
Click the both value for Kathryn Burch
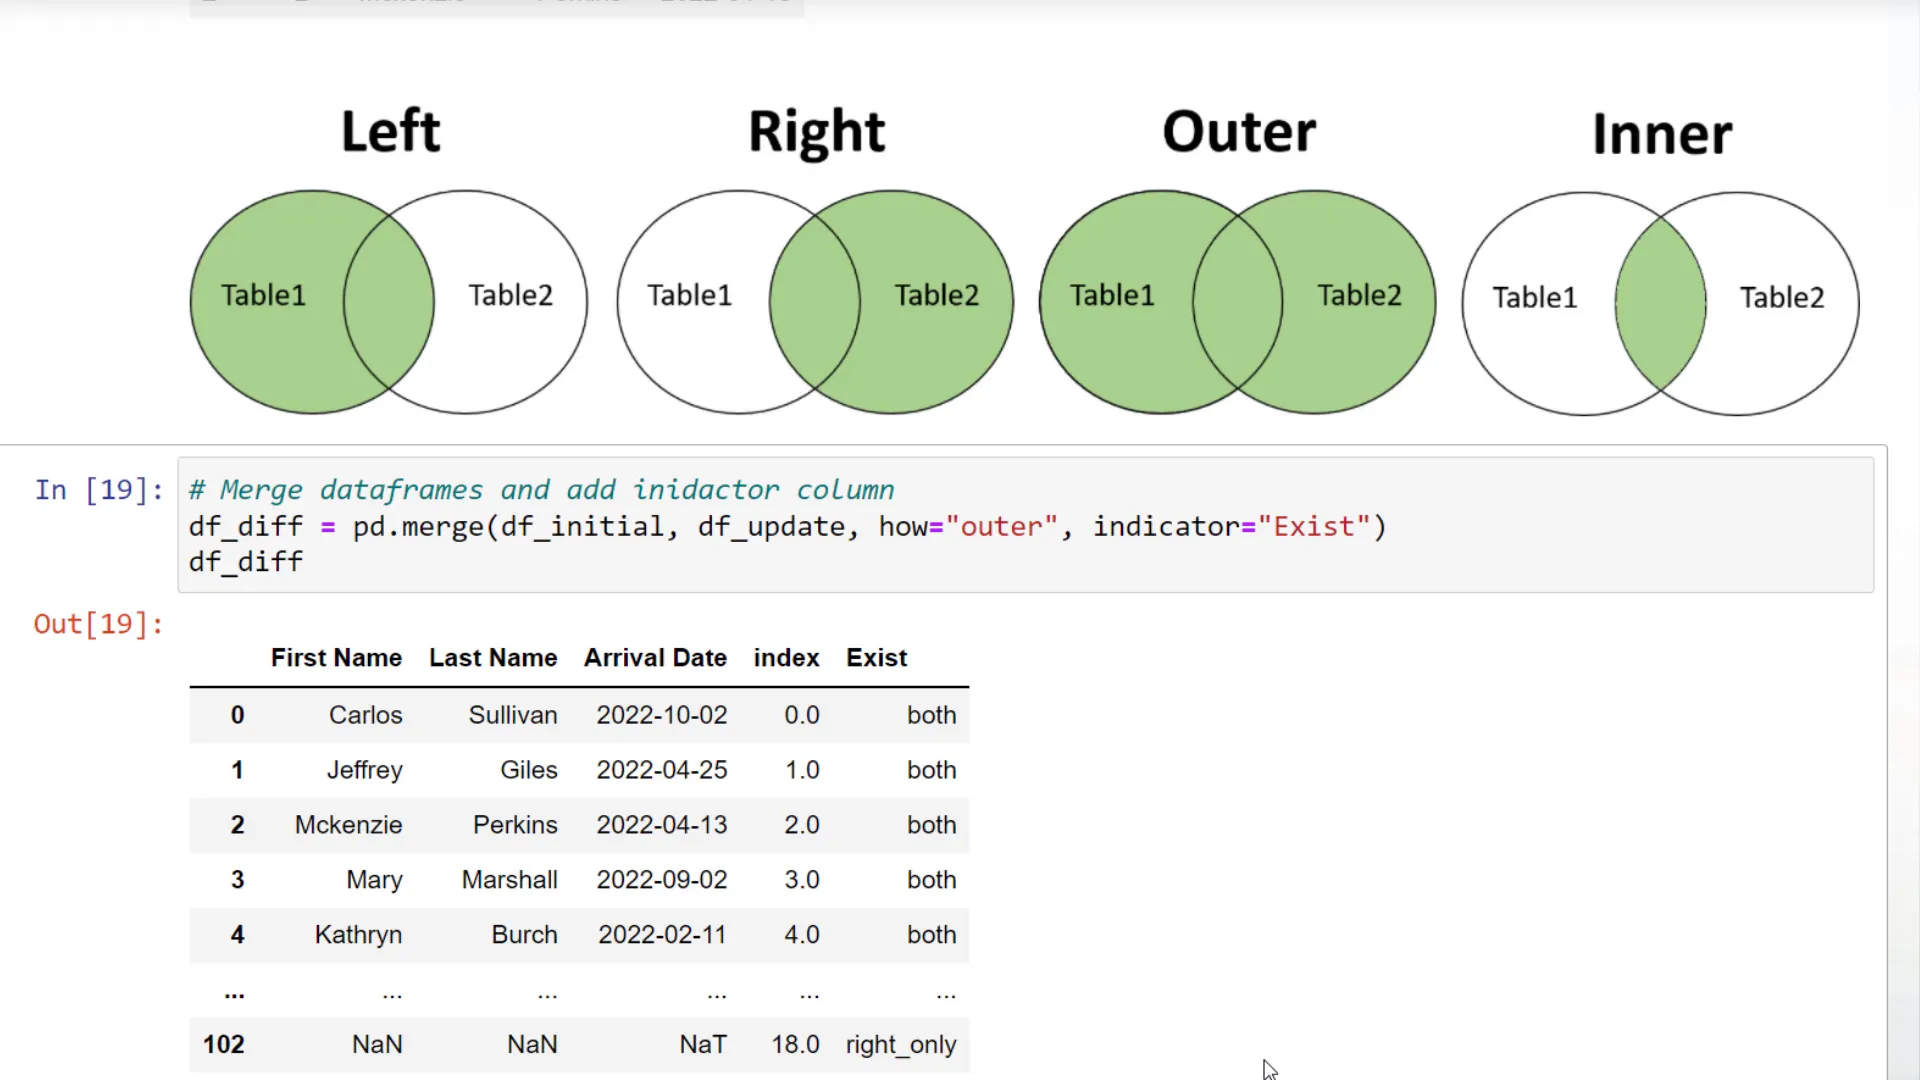(x=931, y=934)
